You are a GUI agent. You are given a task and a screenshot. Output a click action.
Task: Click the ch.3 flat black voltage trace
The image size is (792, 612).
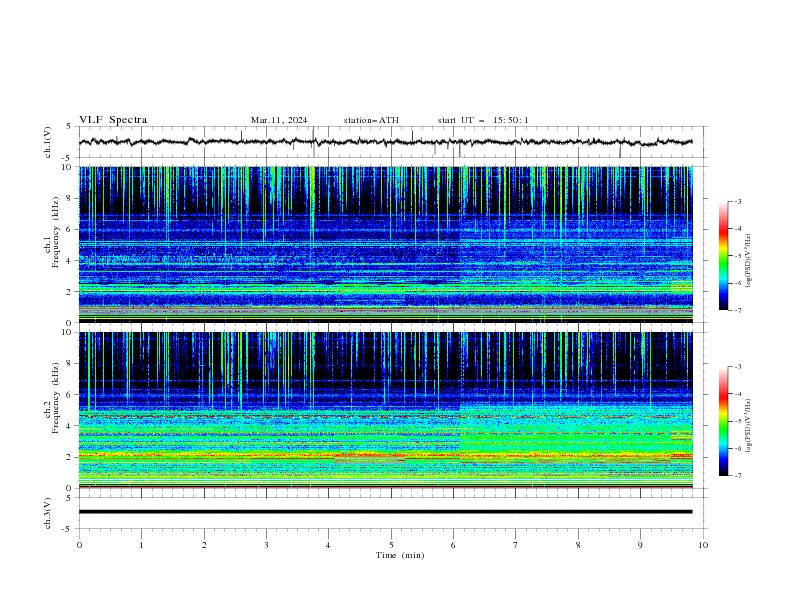385,512
